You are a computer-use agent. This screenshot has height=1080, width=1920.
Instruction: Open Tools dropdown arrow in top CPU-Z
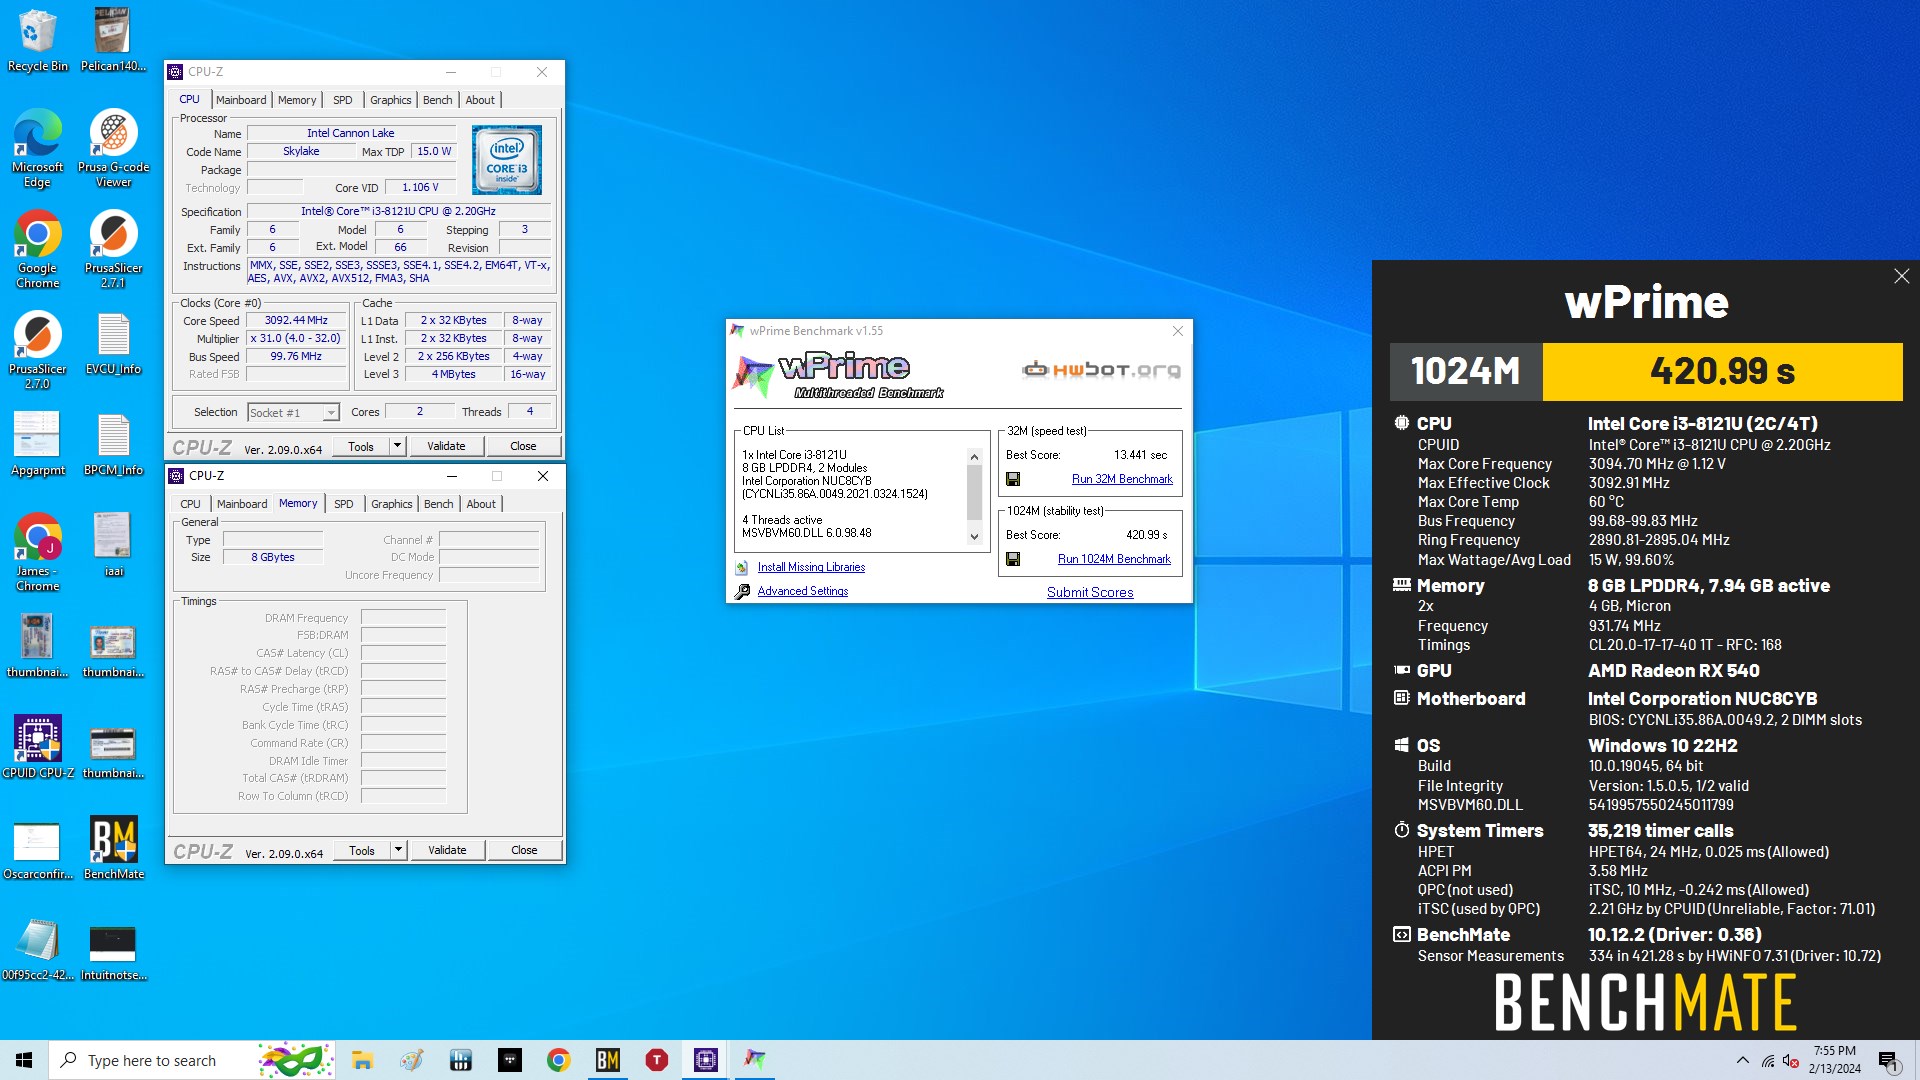coord(397,446)
